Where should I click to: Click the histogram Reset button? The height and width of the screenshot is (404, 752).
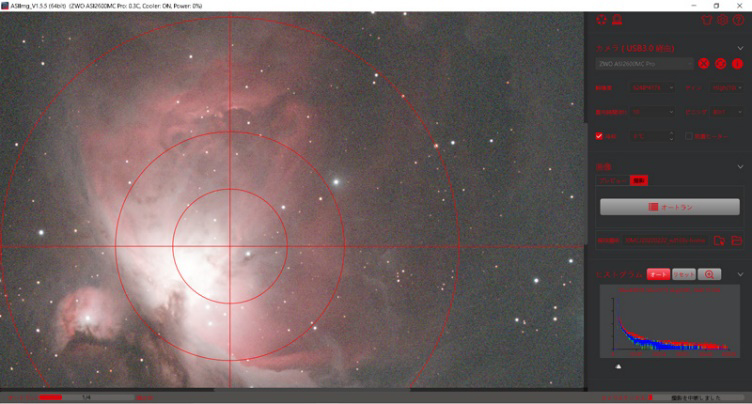[x=684, y=274]
